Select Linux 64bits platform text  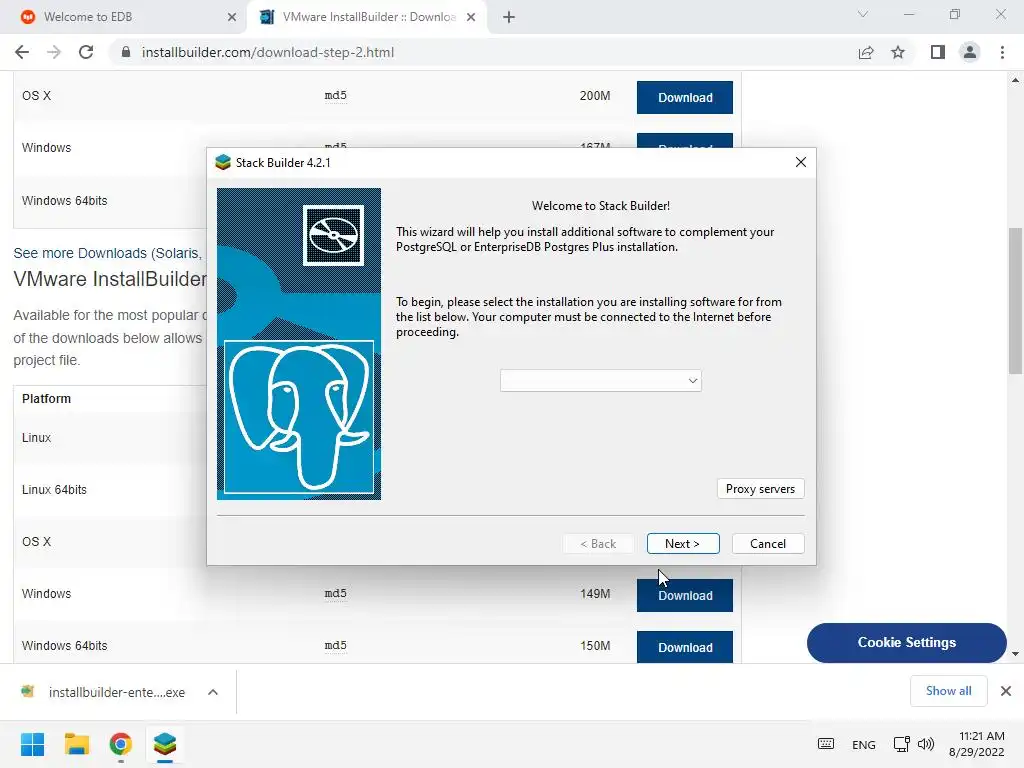point(54,489)
